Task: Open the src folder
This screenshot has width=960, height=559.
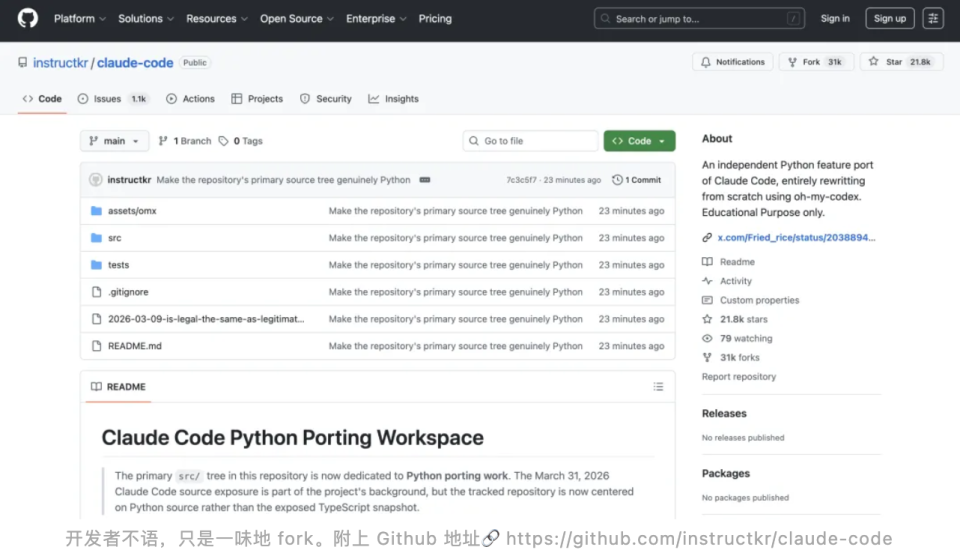Action: click(114, 238)
